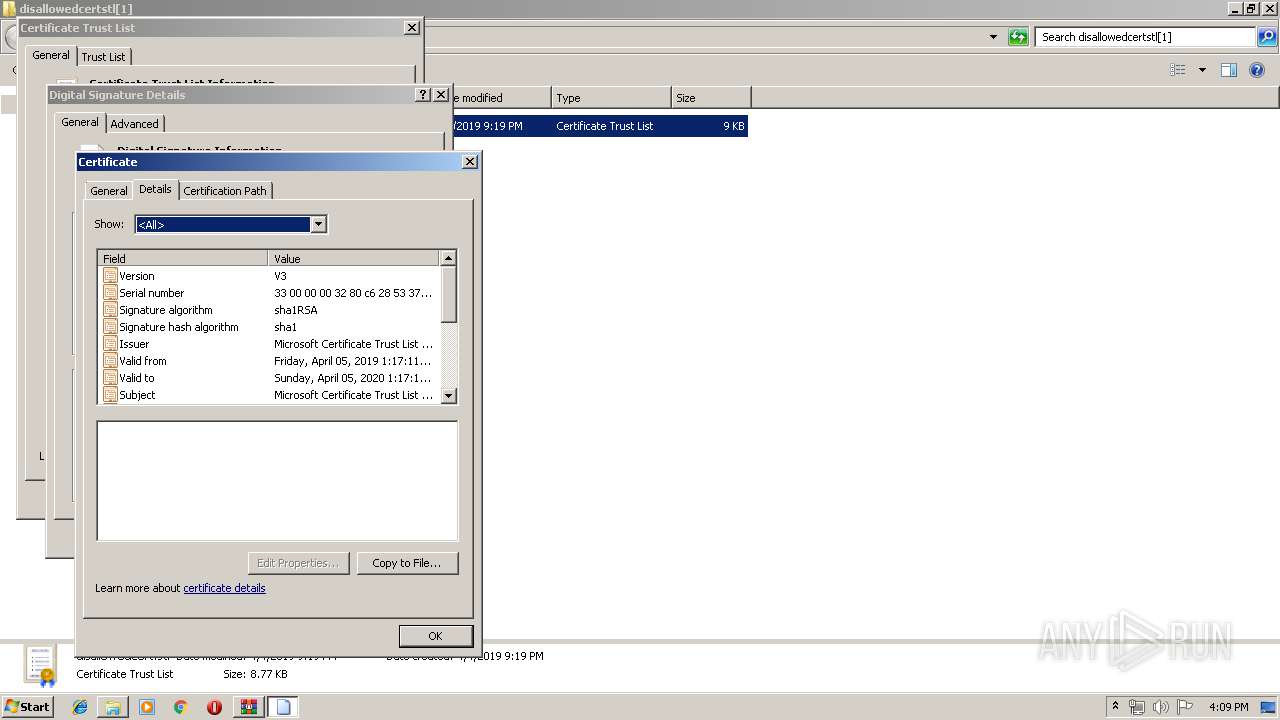Open Internet Explorer from the taskbar
The width and height of the screenshot is (1280, 720).
tap(80, 707)
